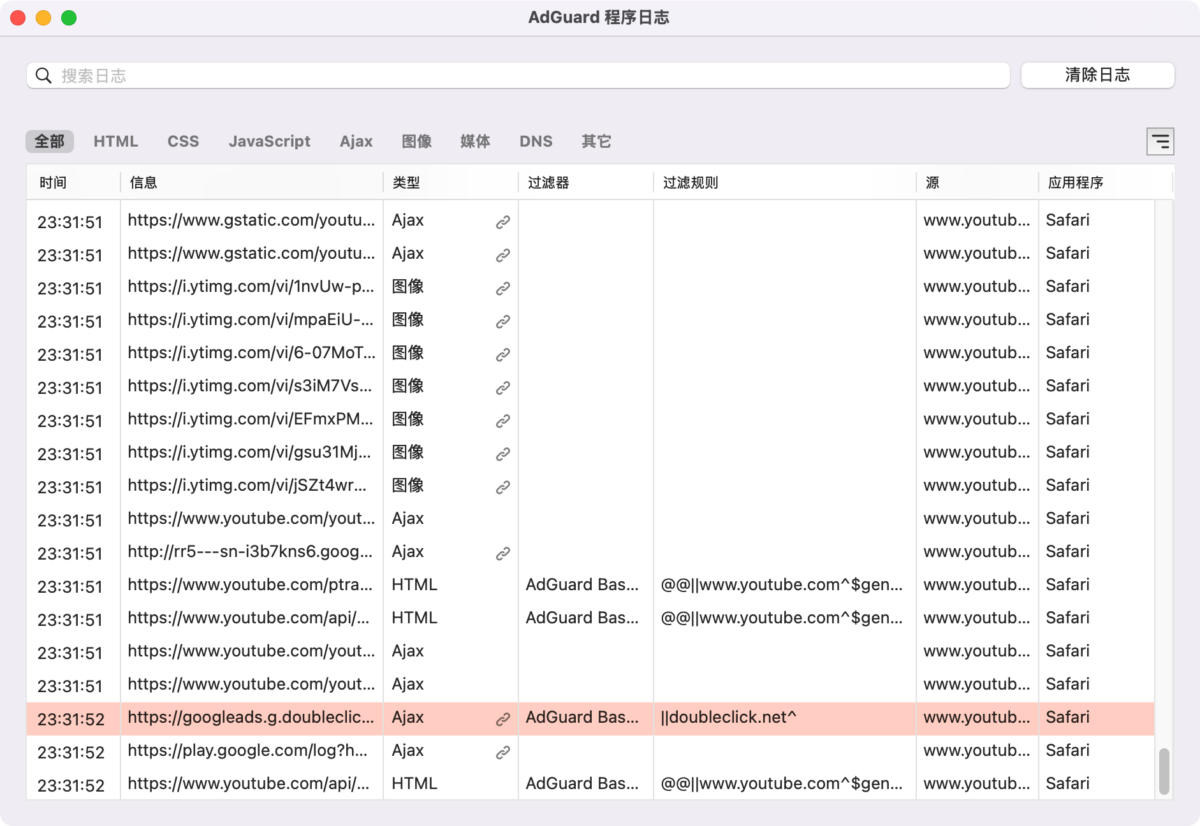This screenshot has width=1200, height=826.
Task: Click link icon in the googleads doubleclick row
Action: [503, 719]
